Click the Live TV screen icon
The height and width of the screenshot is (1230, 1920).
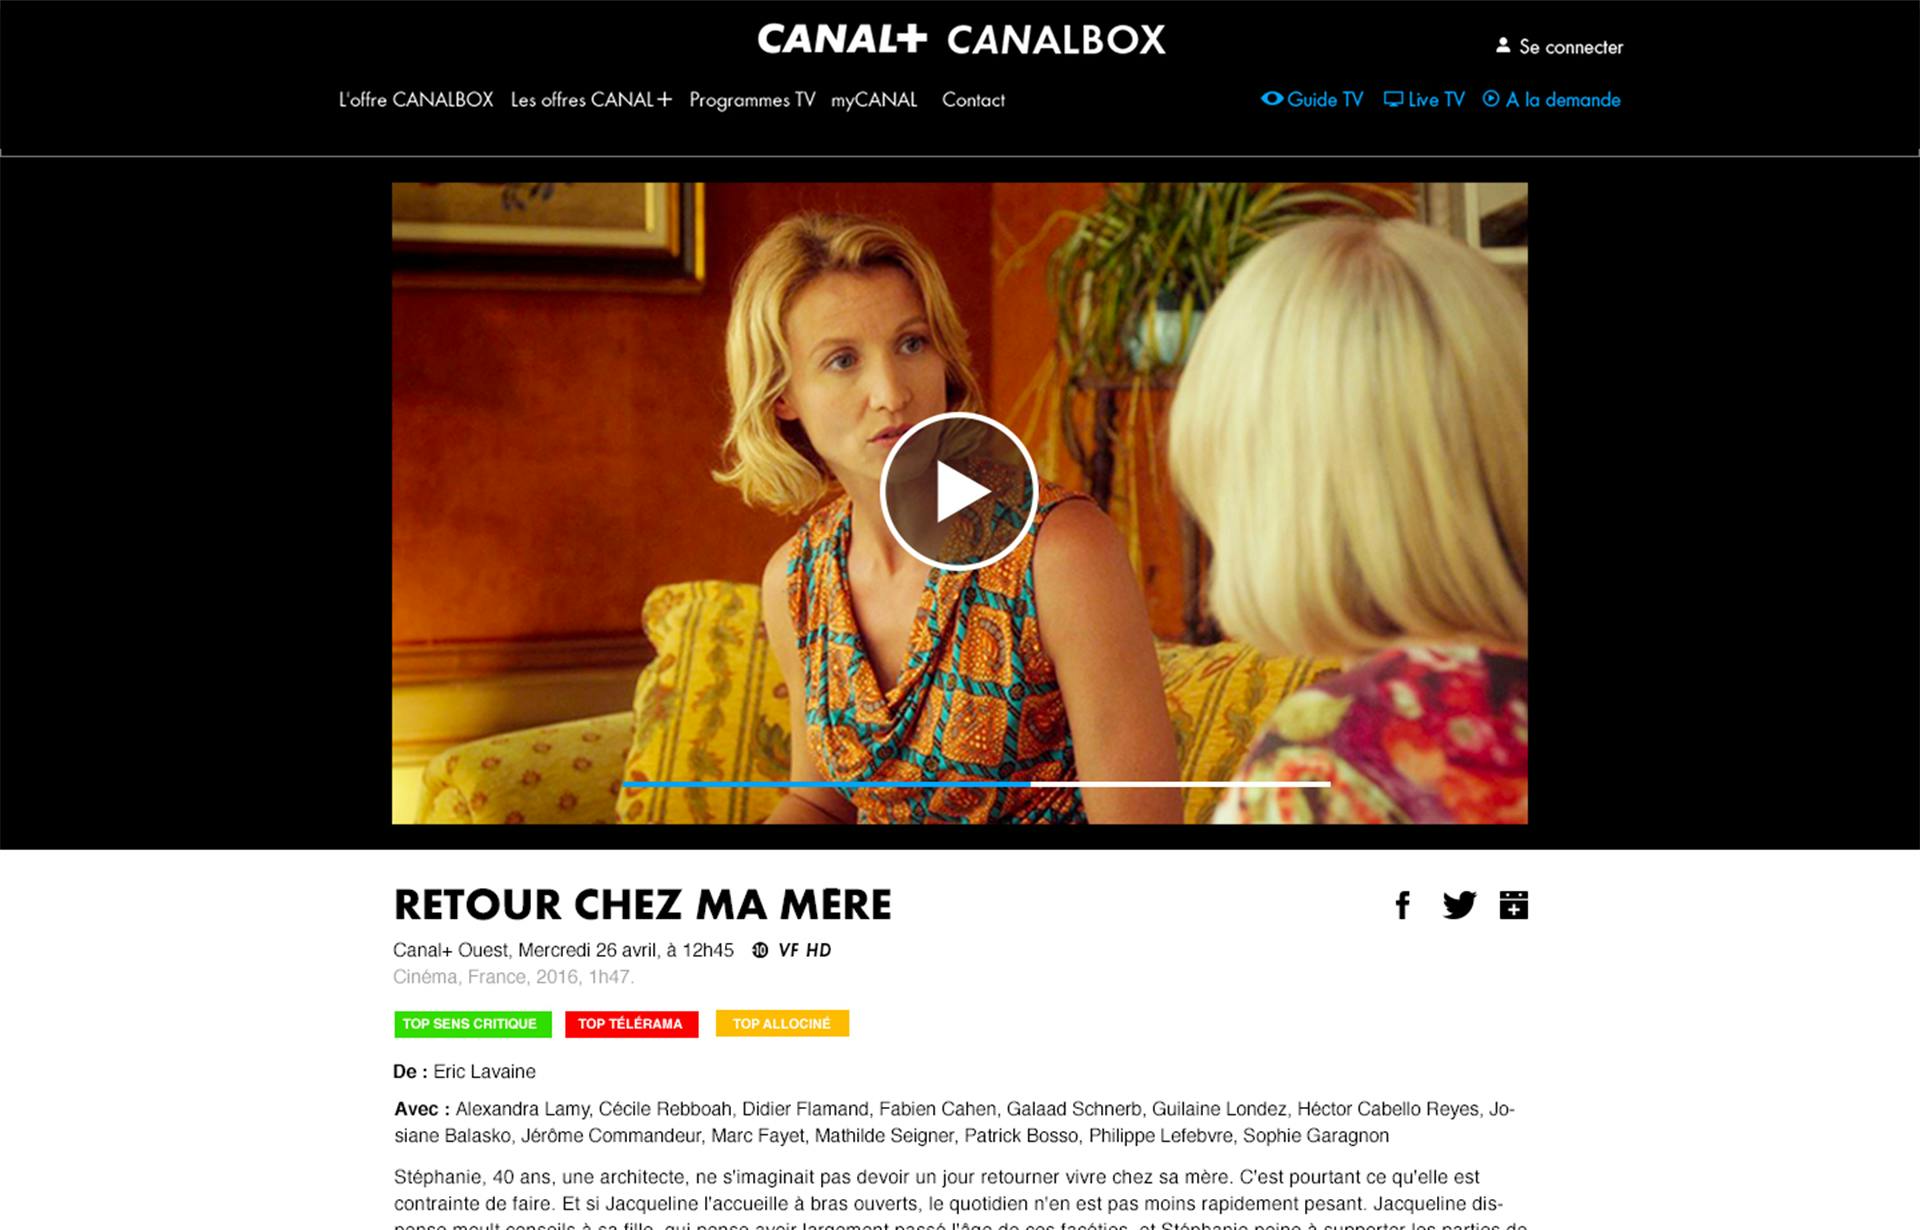1393,99
